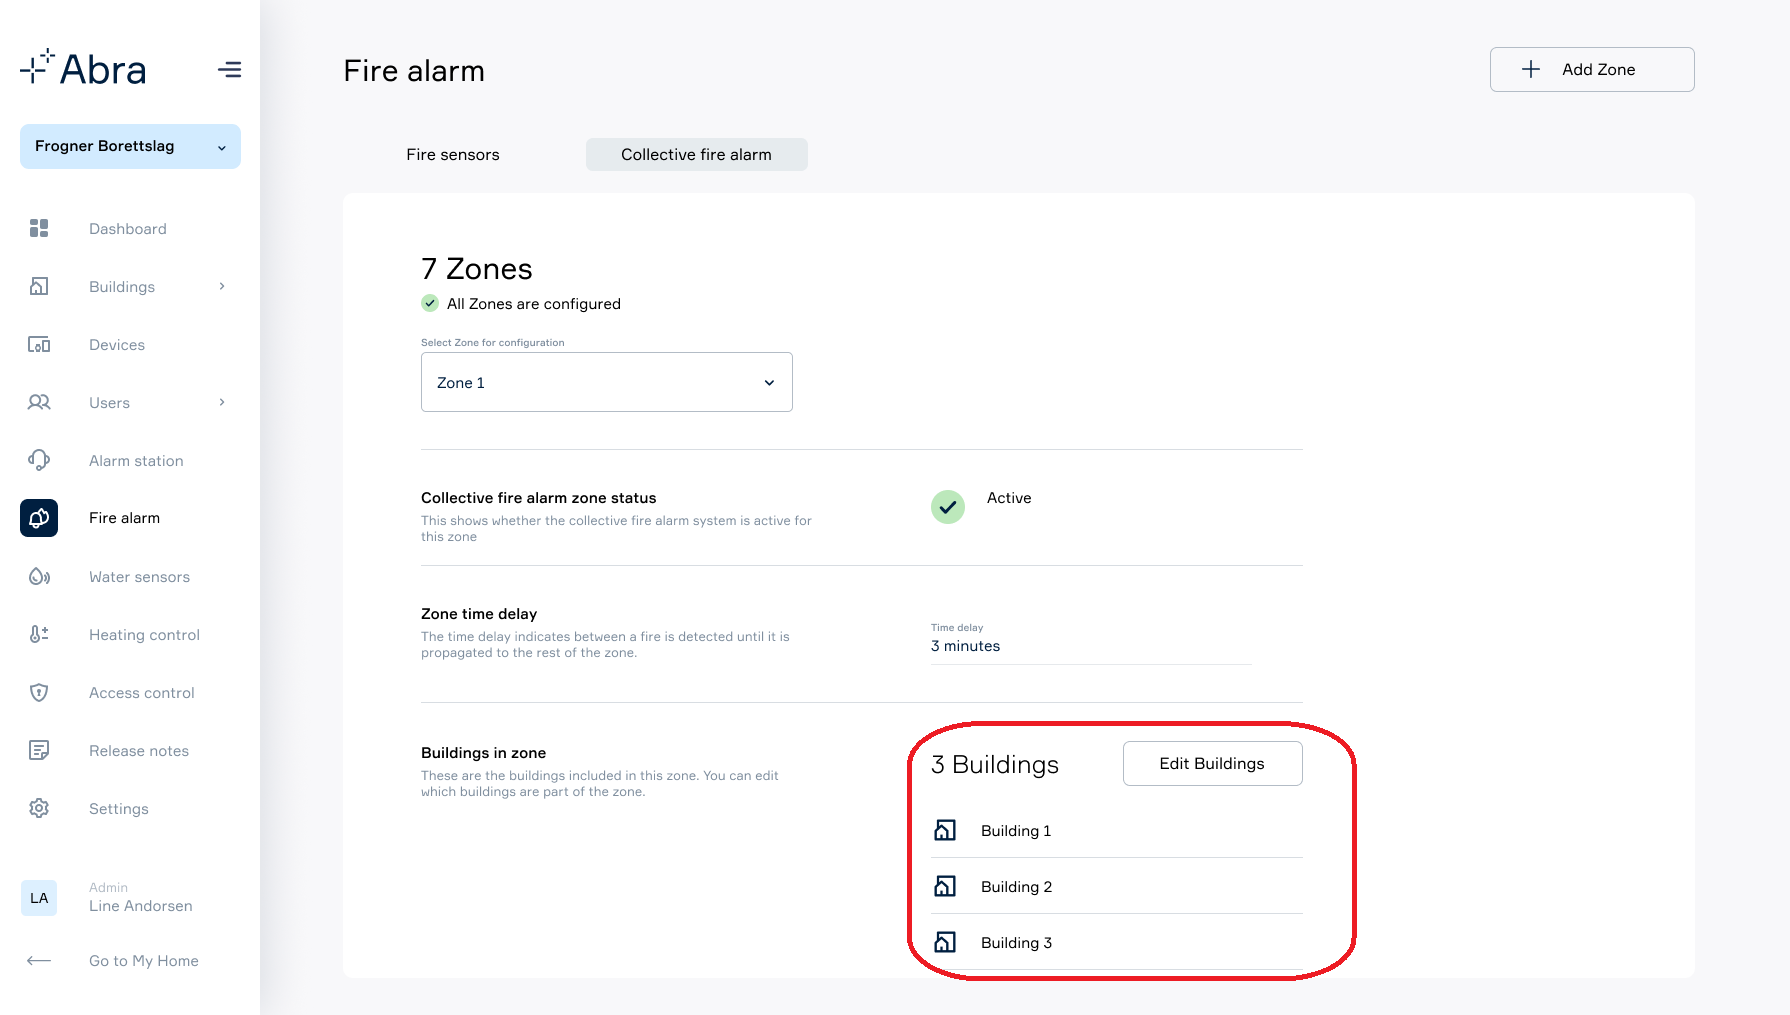Open the Frogner Borettslag organization dropdown

click(x=130, y=146)
